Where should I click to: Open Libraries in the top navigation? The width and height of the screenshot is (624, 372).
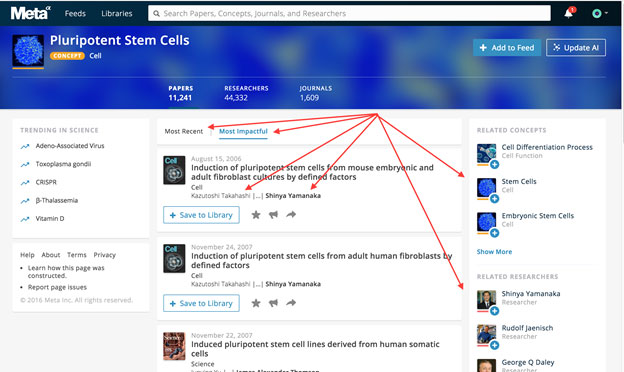[117, 14]
